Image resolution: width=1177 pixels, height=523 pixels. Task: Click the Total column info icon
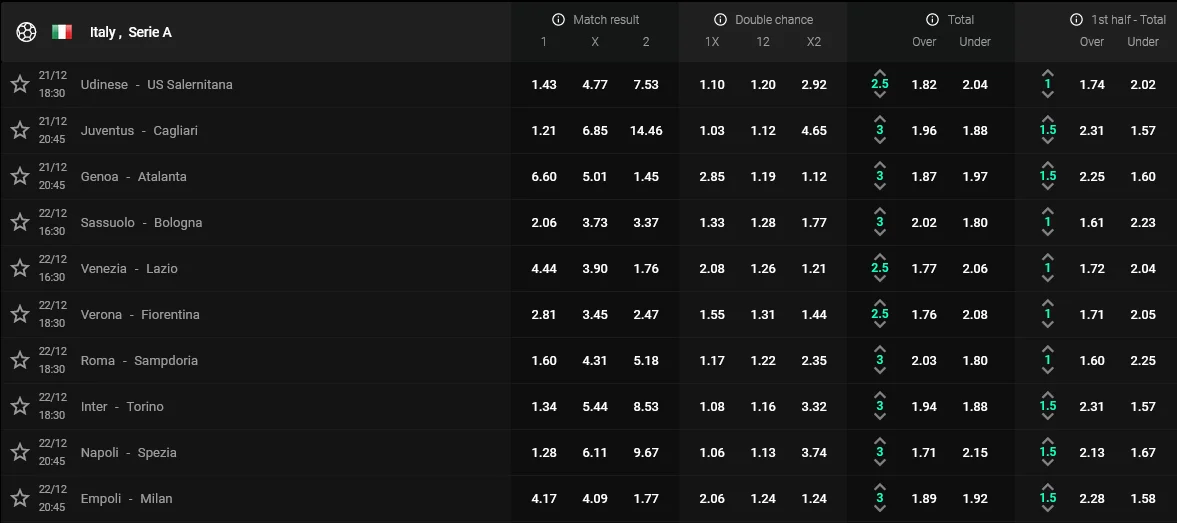click(x=933, y=20)
